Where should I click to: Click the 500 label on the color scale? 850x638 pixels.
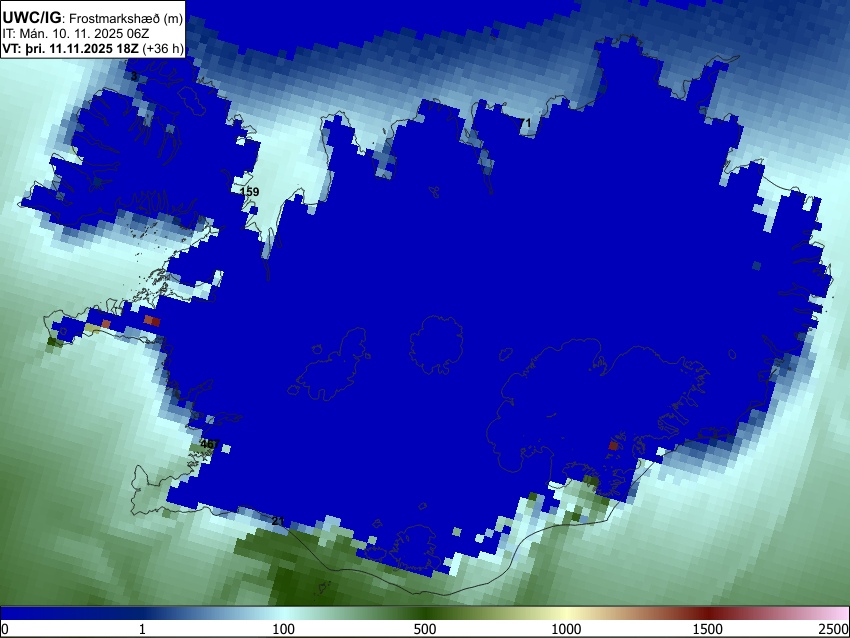pyautogui.click(x=425, y=629)
